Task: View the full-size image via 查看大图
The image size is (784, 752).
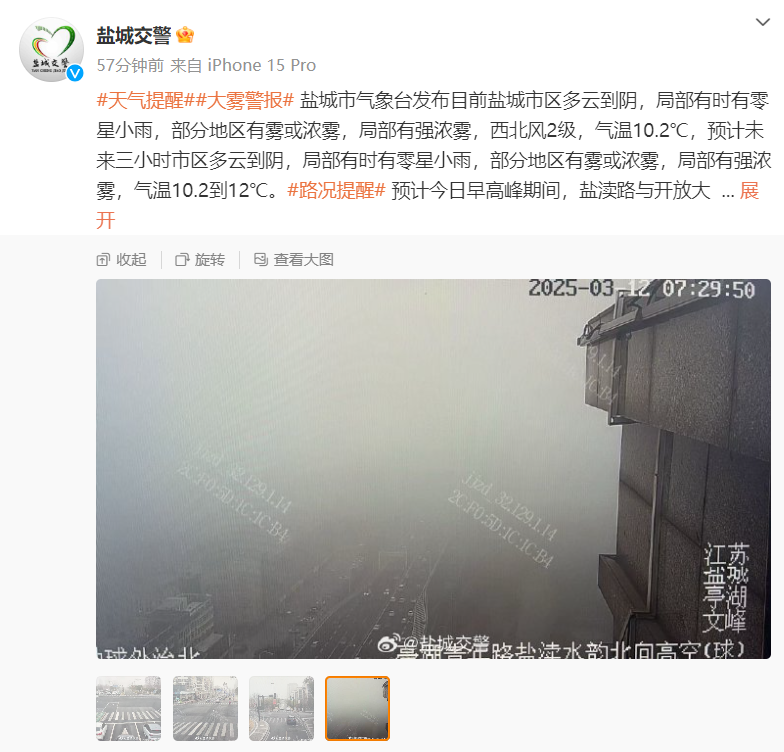Action: (x=294, y=260)
